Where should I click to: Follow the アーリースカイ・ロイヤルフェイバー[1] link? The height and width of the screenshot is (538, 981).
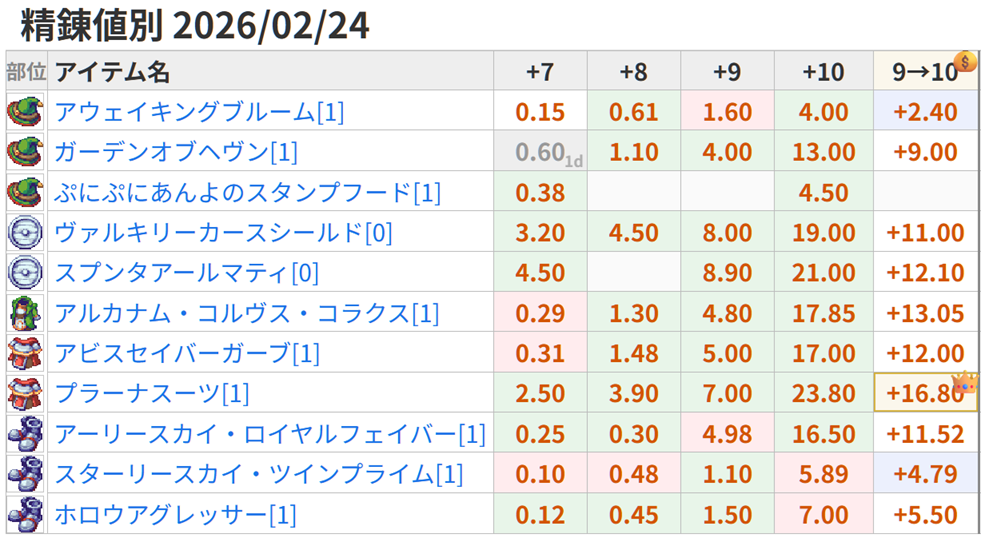(270, 434)
